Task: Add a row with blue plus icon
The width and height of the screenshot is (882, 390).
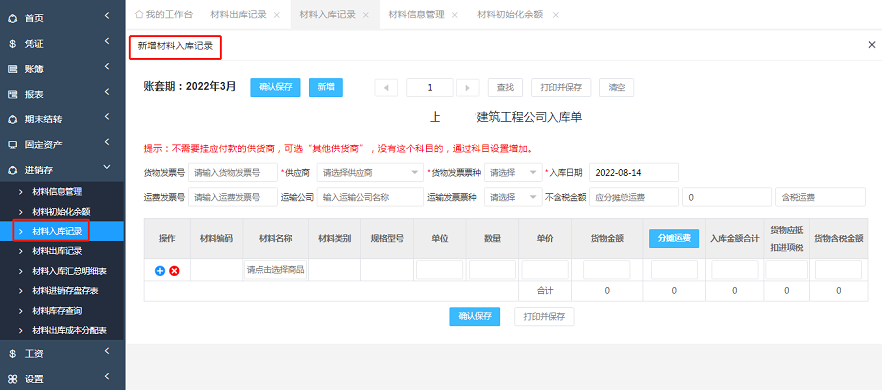Action: click(x=160, y=271)
